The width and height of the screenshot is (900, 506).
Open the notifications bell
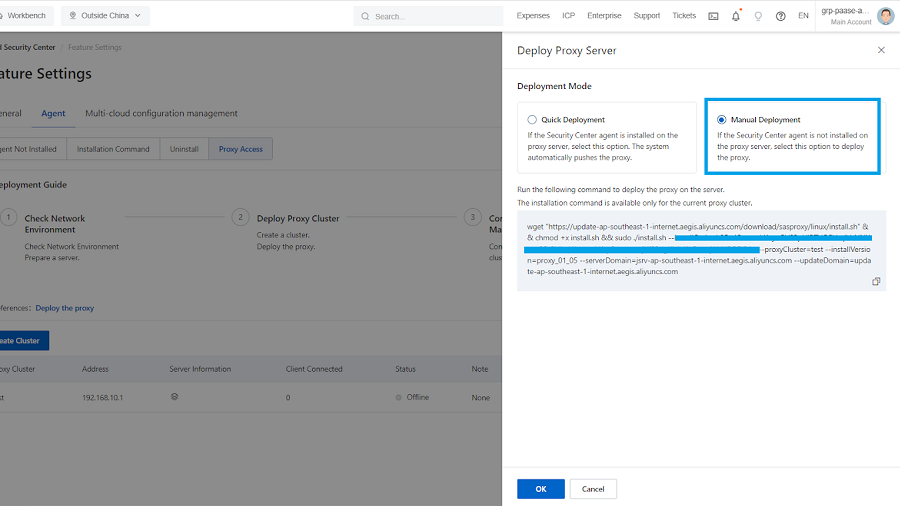coord(736,16)
